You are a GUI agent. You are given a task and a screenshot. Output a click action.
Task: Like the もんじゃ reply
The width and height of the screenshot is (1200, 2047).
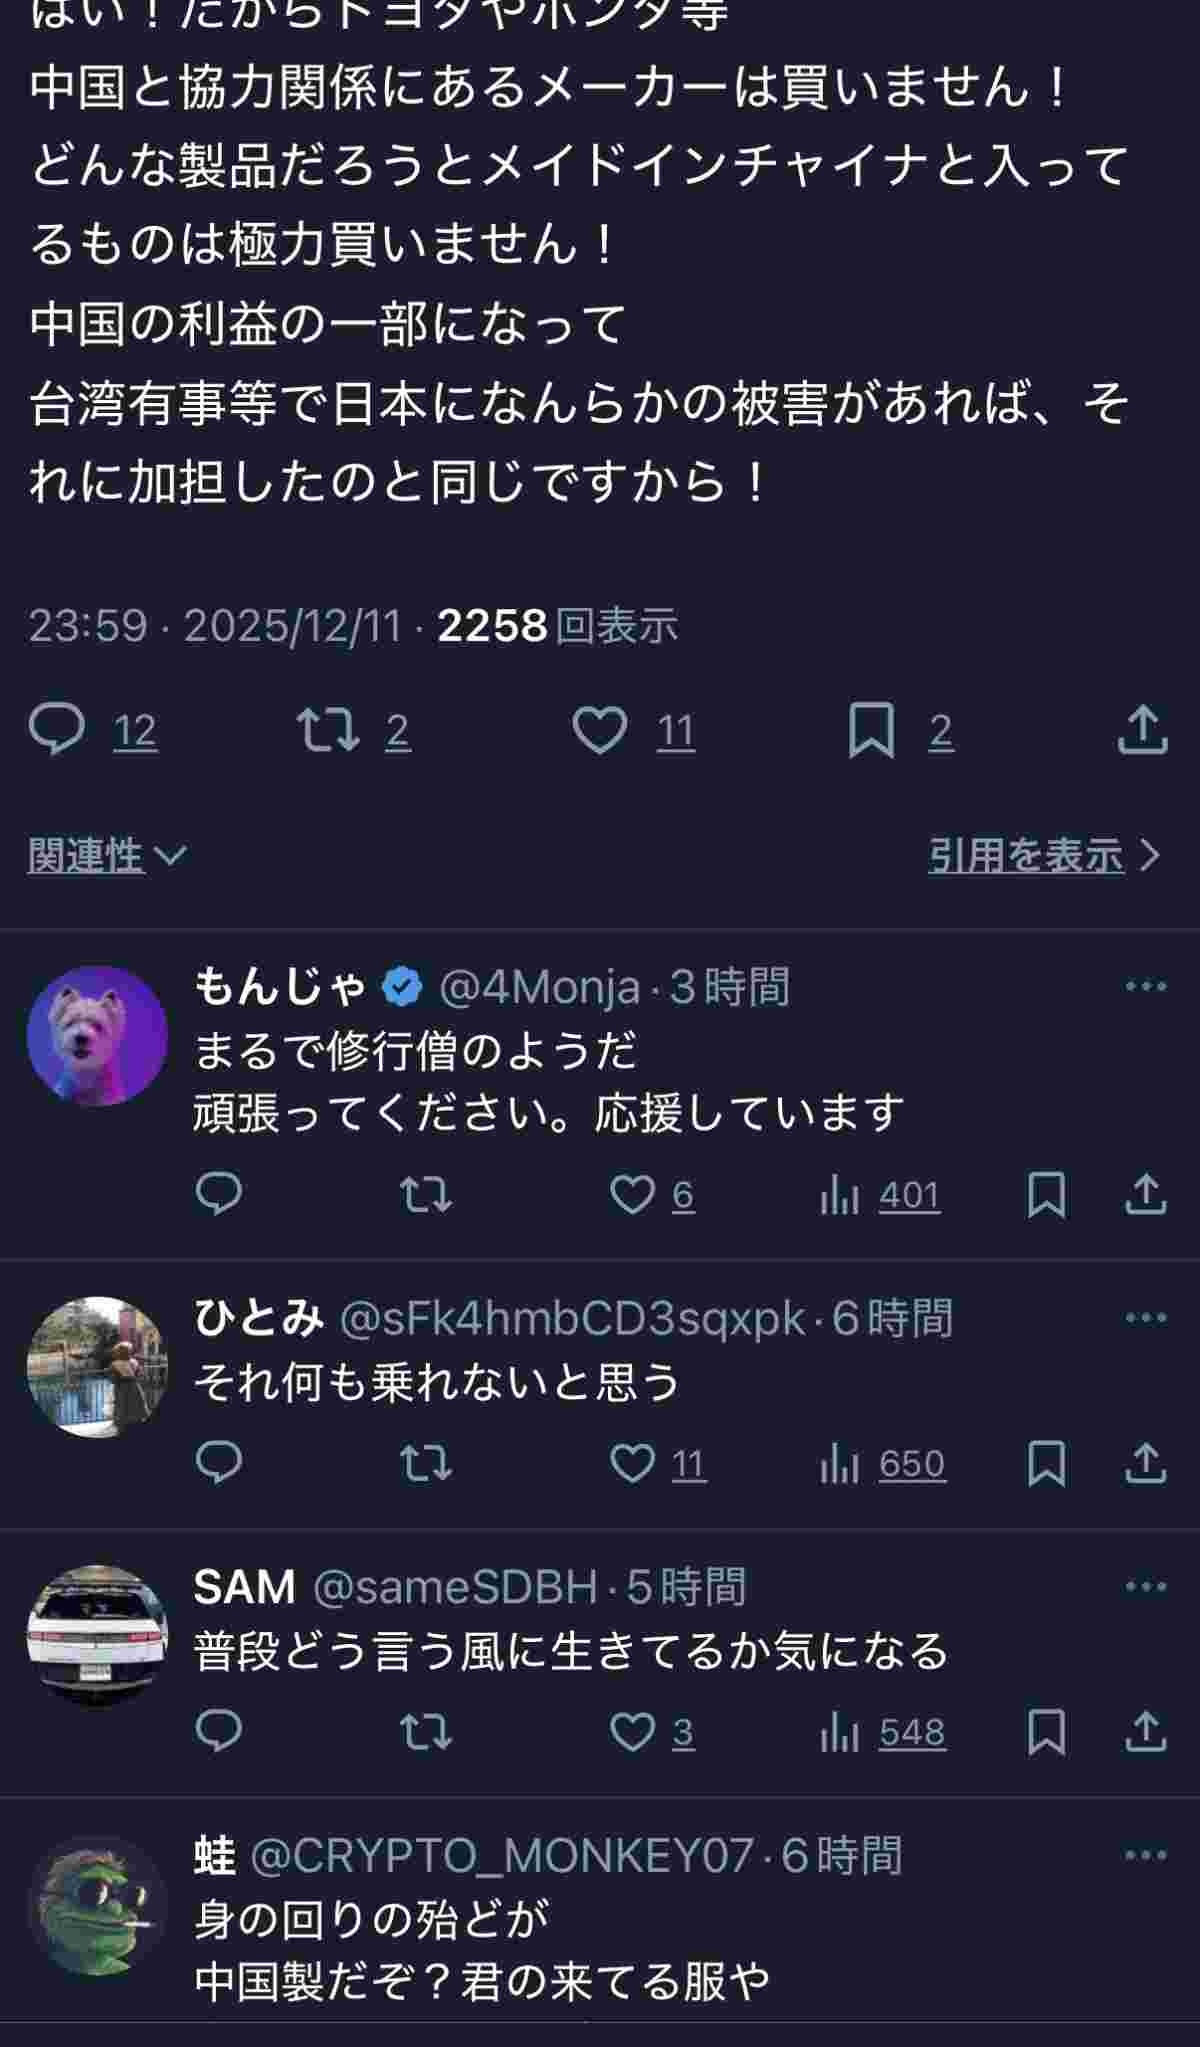[632, 1194]
